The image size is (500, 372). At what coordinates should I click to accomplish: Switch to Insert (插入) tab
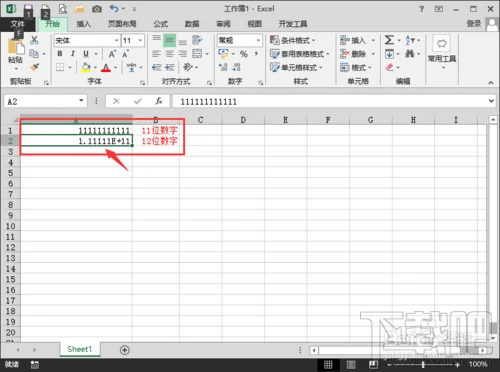click(84, 24)
